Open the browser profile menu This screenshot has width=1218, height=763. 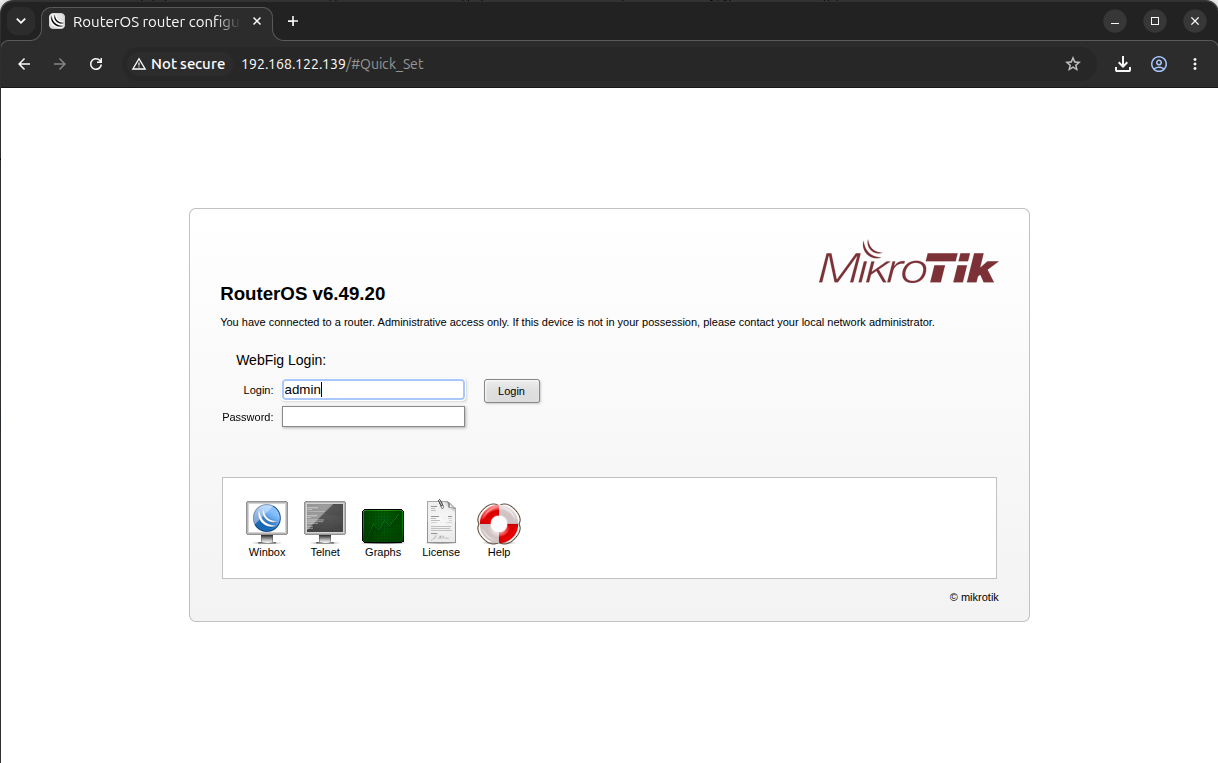[1159, 64]
